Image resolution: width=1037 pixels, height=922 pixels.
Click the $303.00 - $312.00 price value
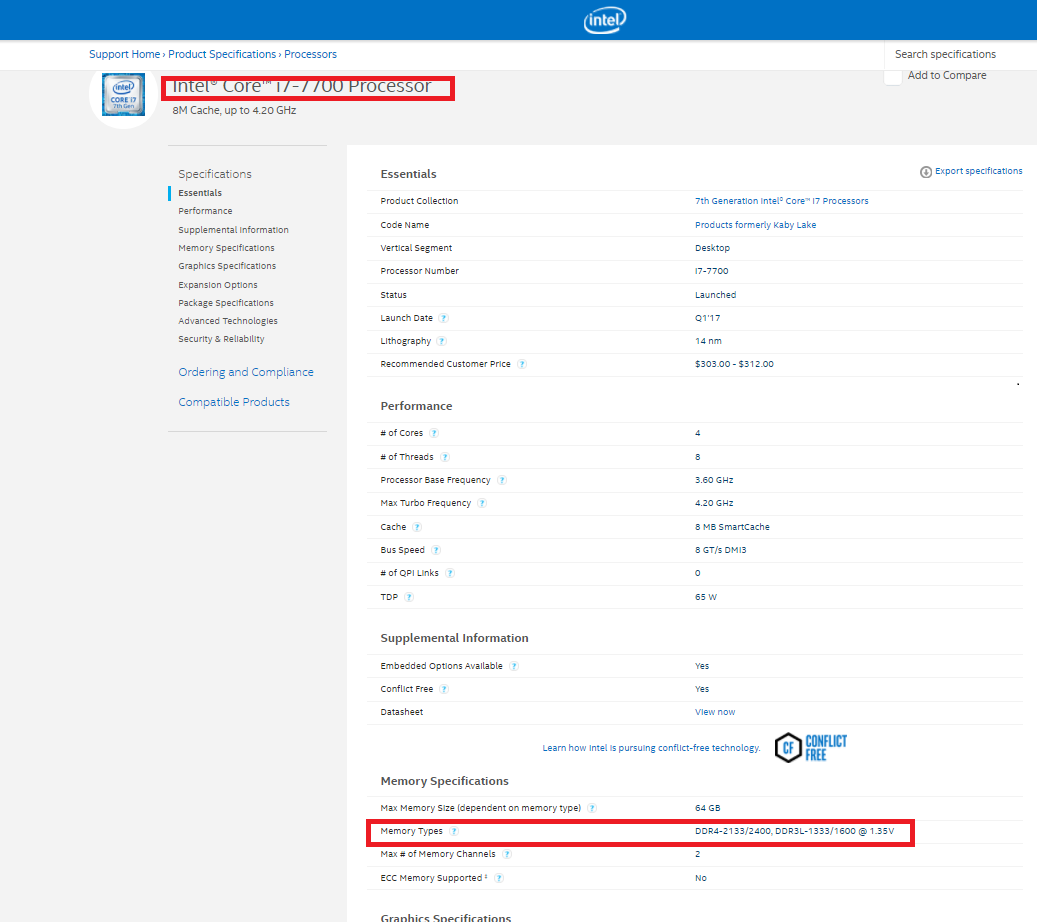coord(734,364)
